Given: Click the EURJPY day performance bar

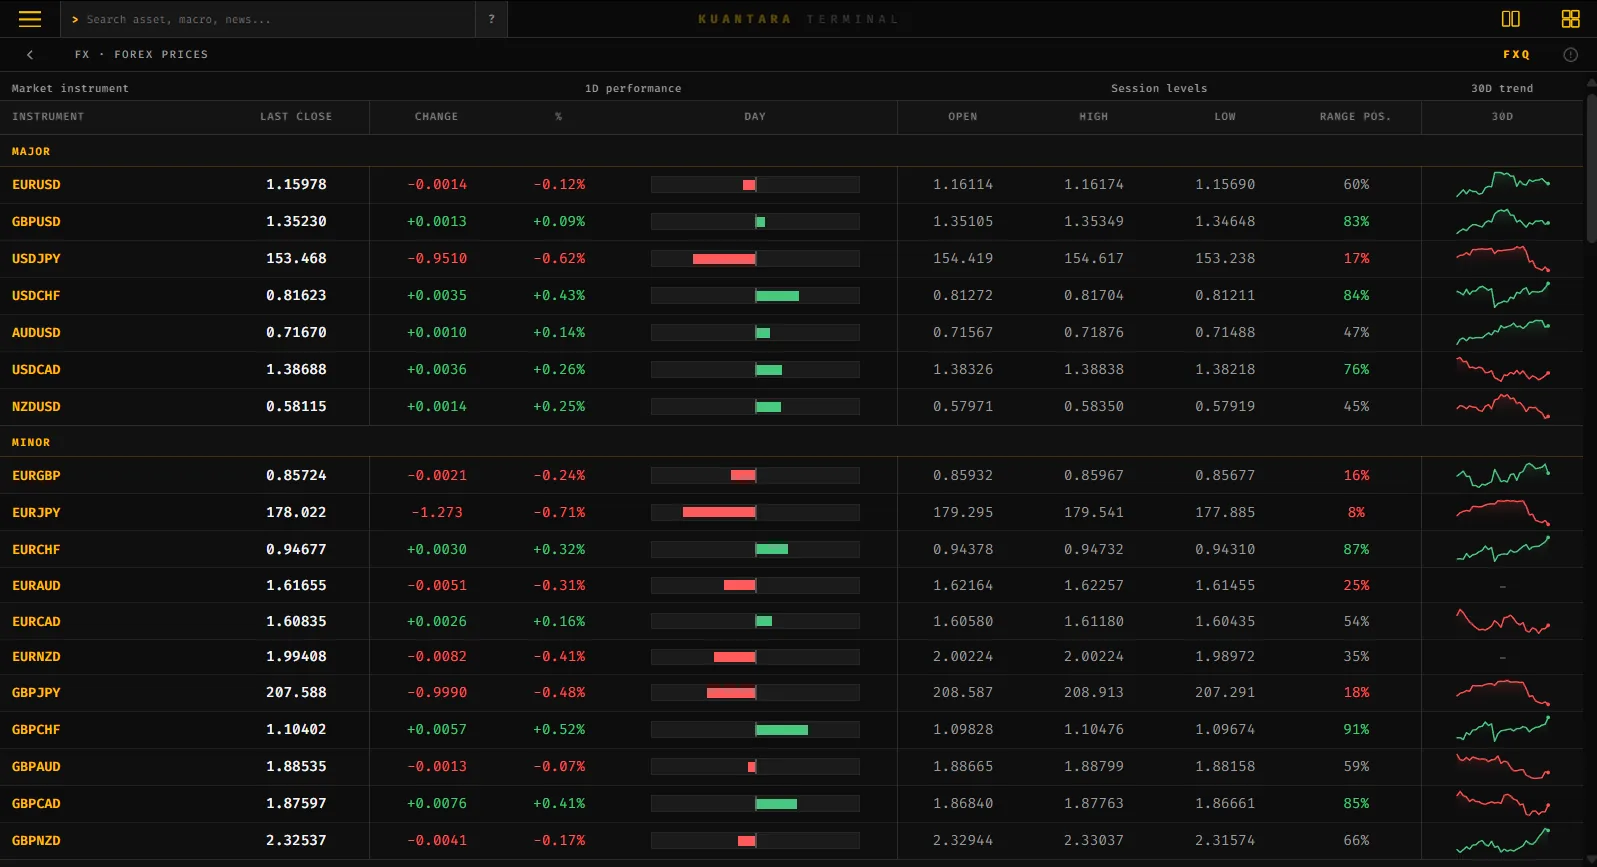Looking at the screenshot, I should click(755, 513).
